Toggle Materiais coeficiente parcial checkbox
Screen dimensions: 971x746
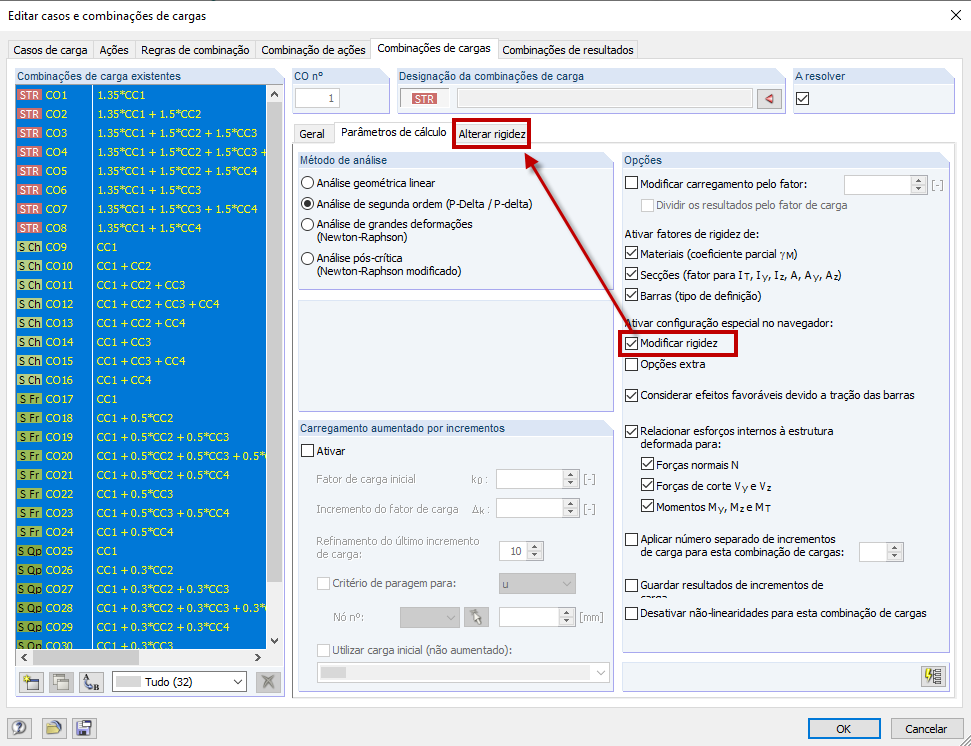(x=632, y=253)
